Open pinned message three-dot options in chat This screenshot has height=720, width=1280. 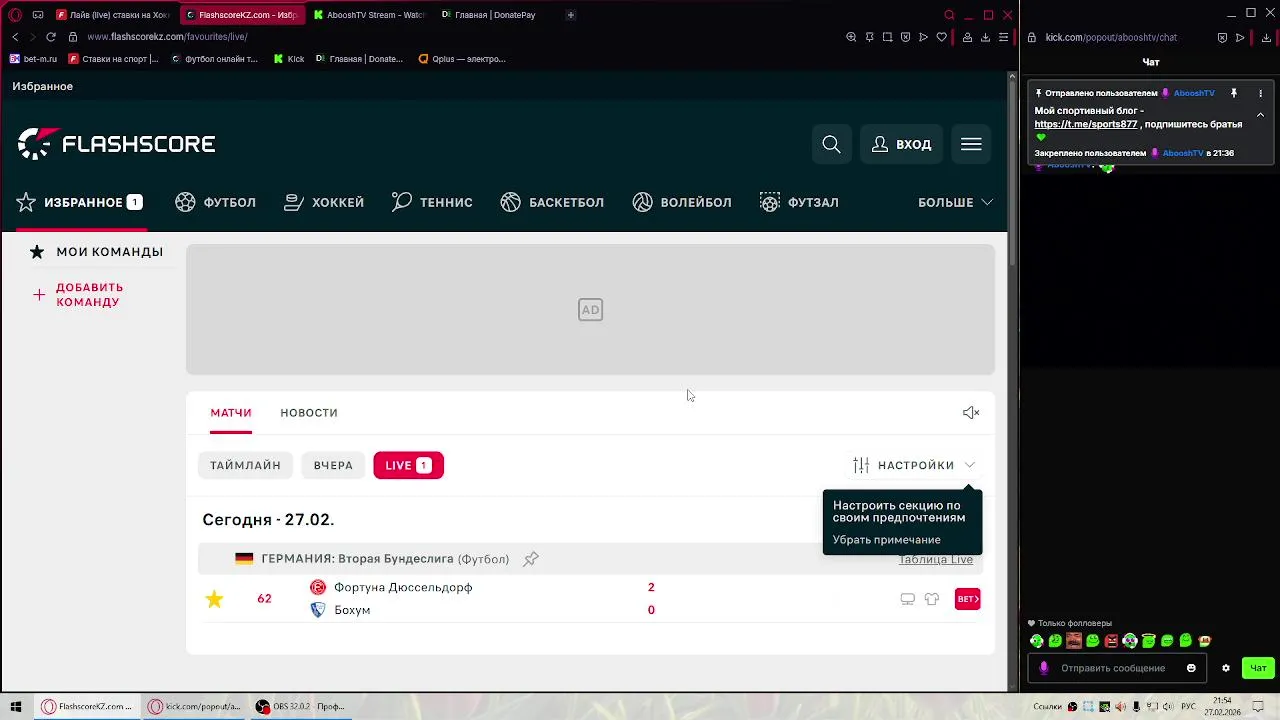click(1260, 93)
